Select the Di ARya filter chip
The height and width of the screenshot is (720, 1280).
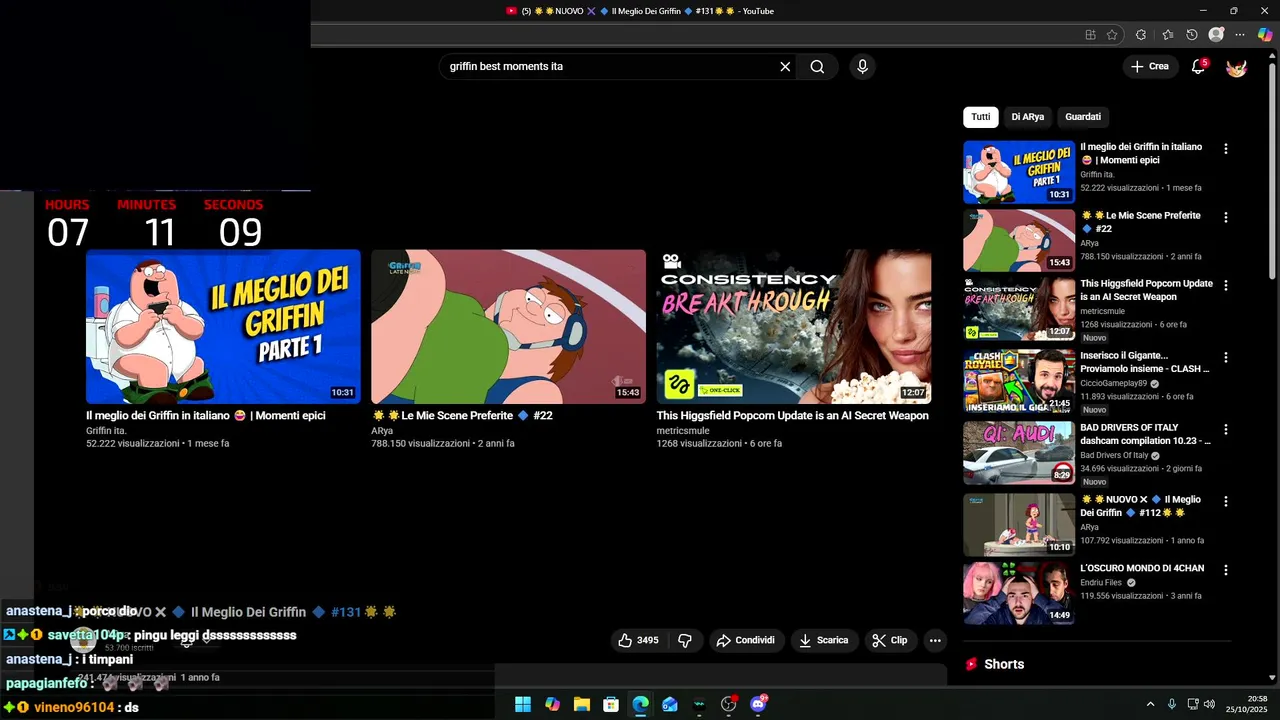click(1027, 117)
